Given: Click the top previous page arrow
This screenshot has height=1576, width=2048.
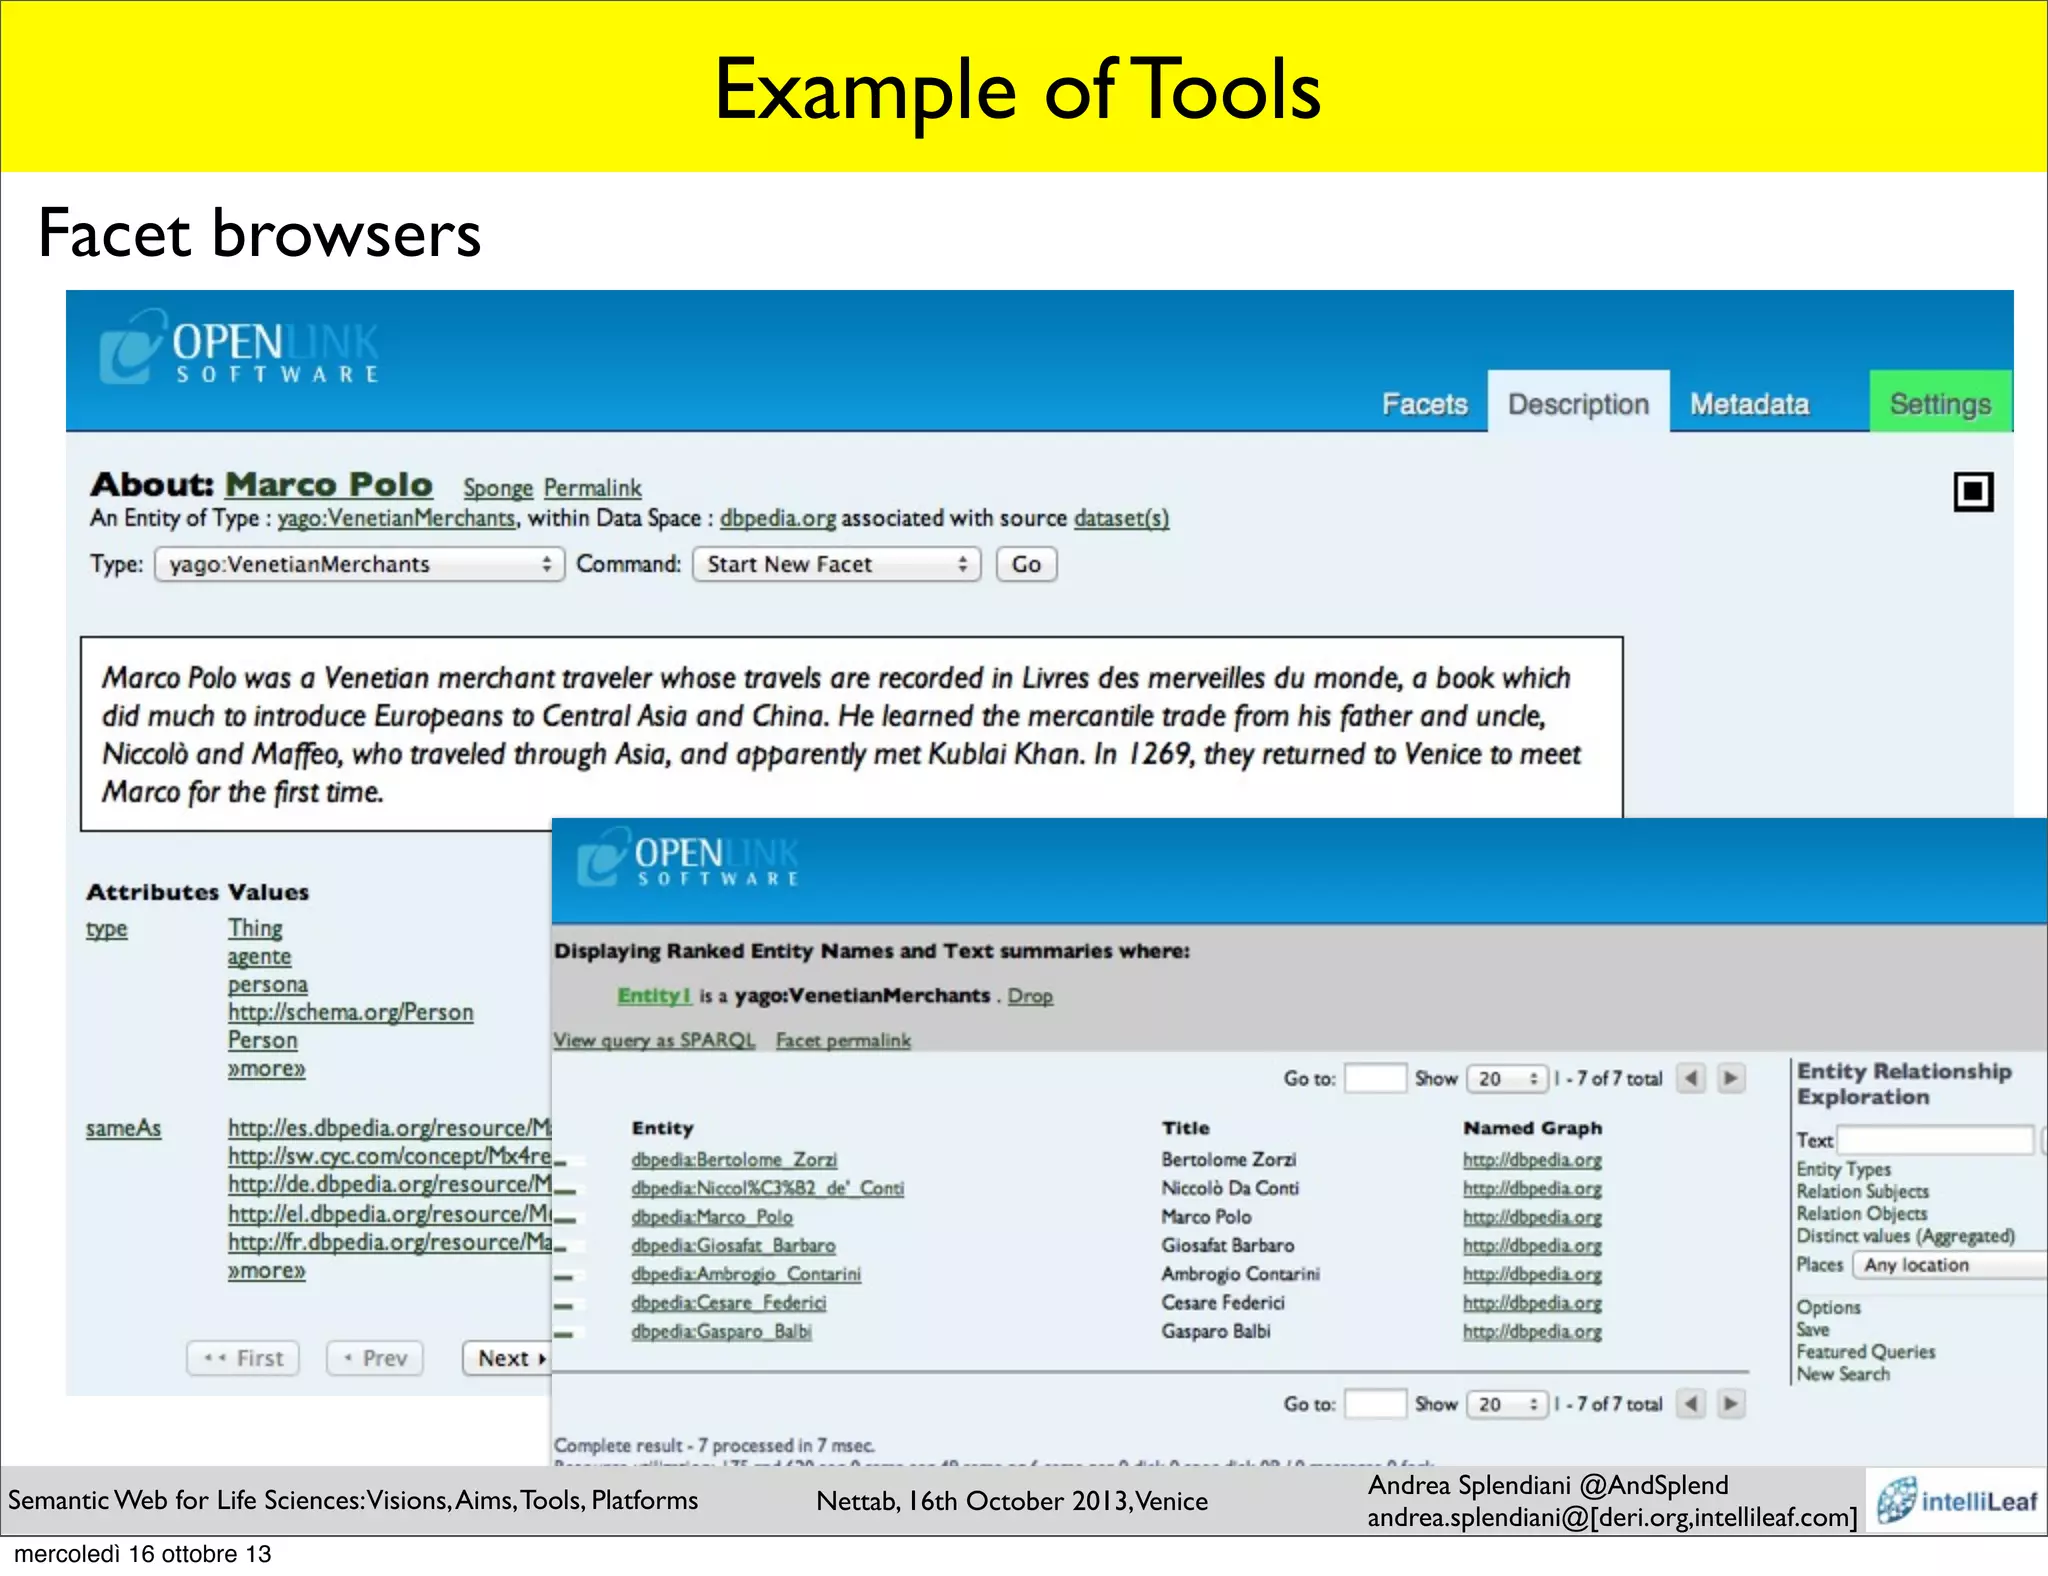Looking at the screenshot, I should (x=1691, y=1078).
